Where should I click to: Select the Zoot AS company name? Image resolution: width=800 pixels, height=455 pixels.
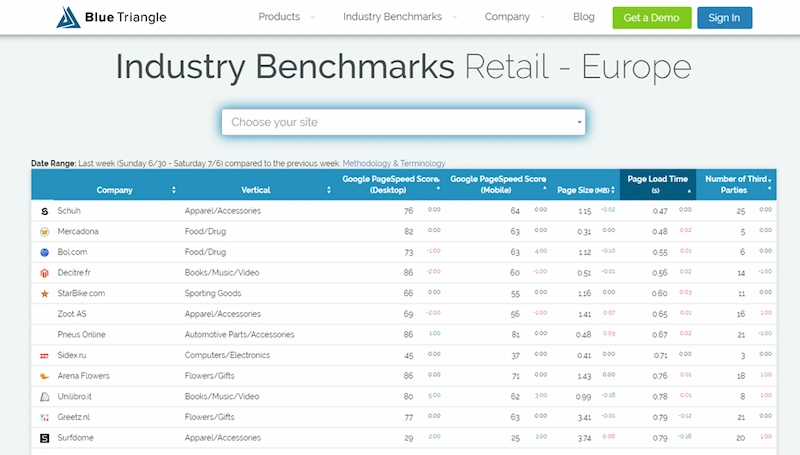pos(72,314)
